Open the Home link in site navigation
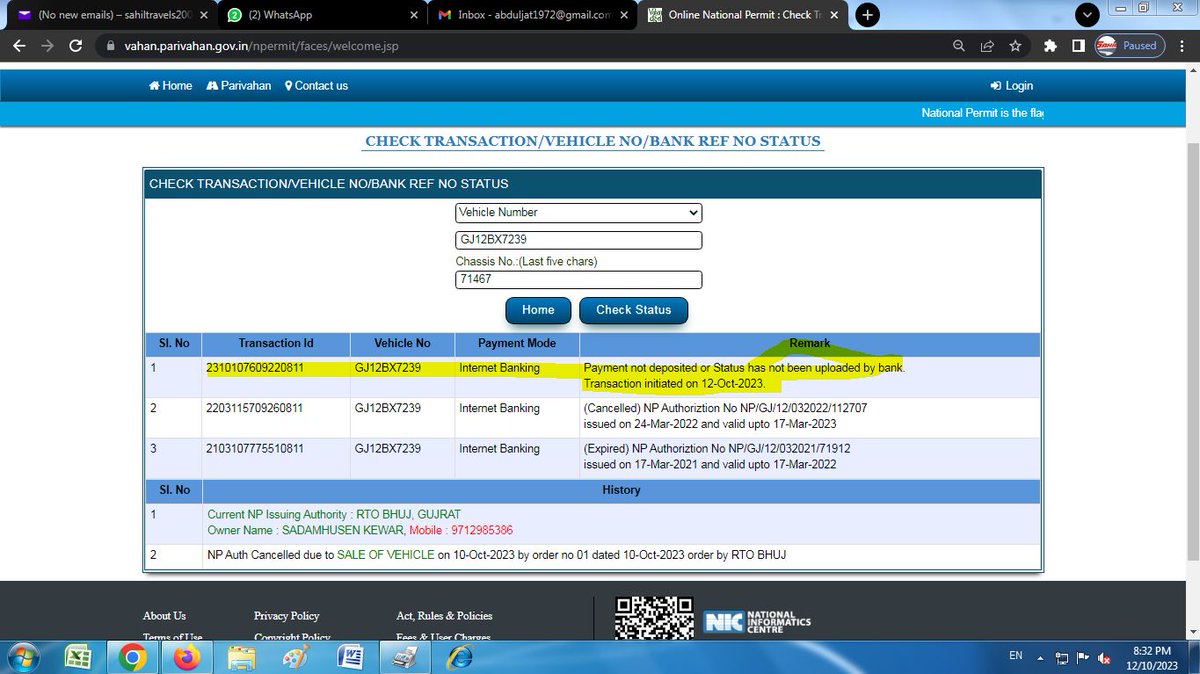Screen dimensions: 1200x674 pos(170,86)
